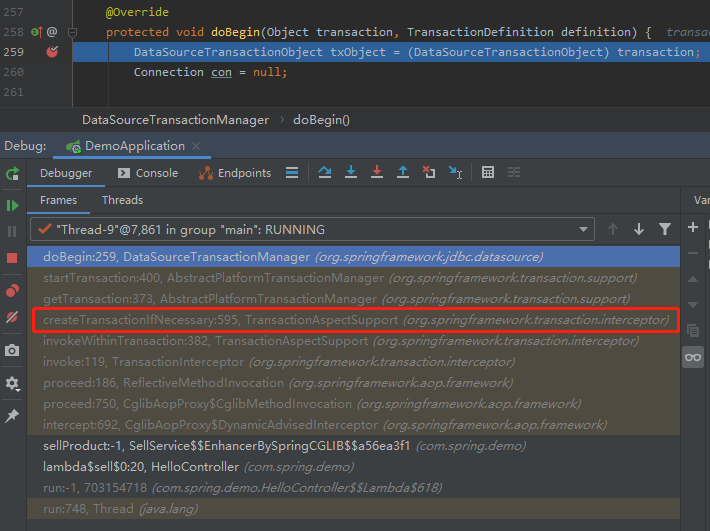This screenshot has width=710, height=531.
Task: Click the Step Over debugger icon
Action: (x=325, y=172)
